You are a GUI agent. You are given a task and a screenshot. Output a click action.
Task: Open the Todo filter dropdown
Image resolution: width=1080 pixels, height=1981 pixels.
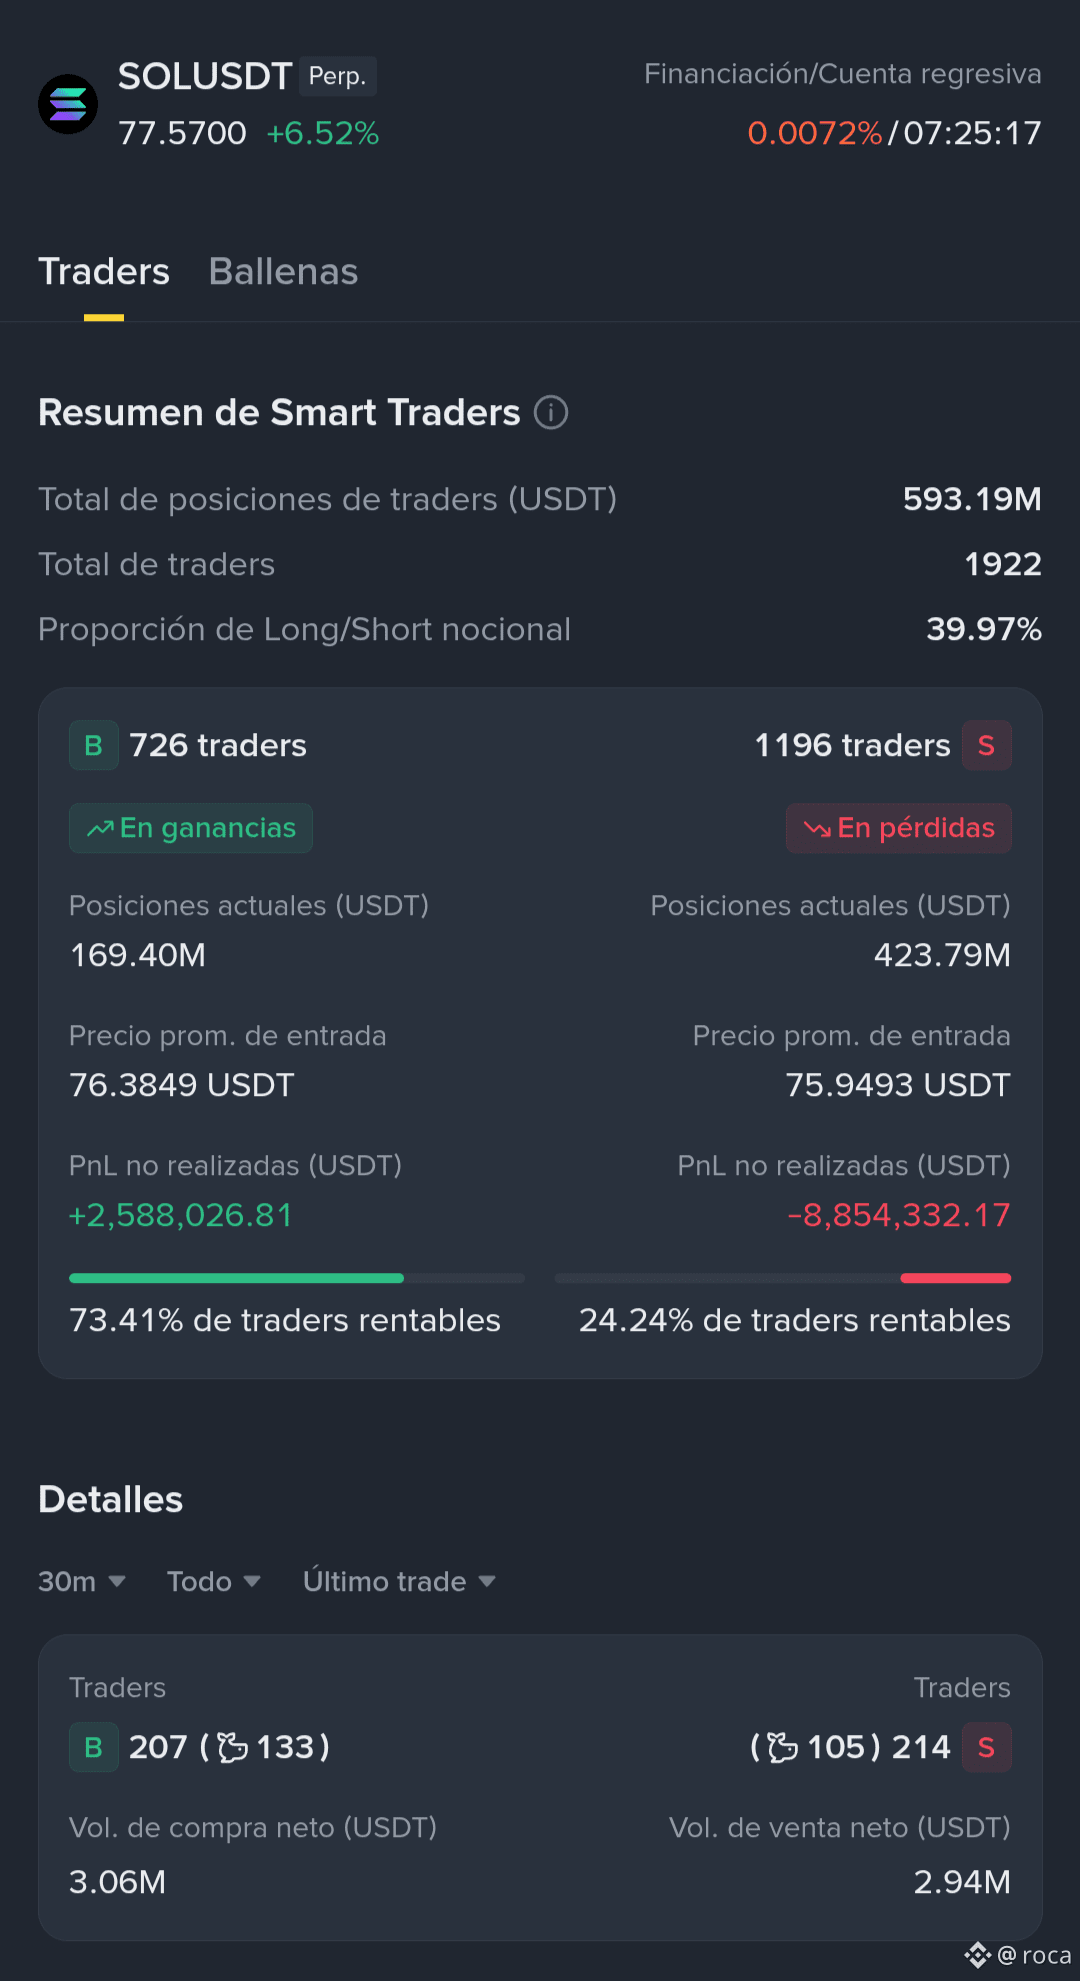click(x=214, y=1582)
